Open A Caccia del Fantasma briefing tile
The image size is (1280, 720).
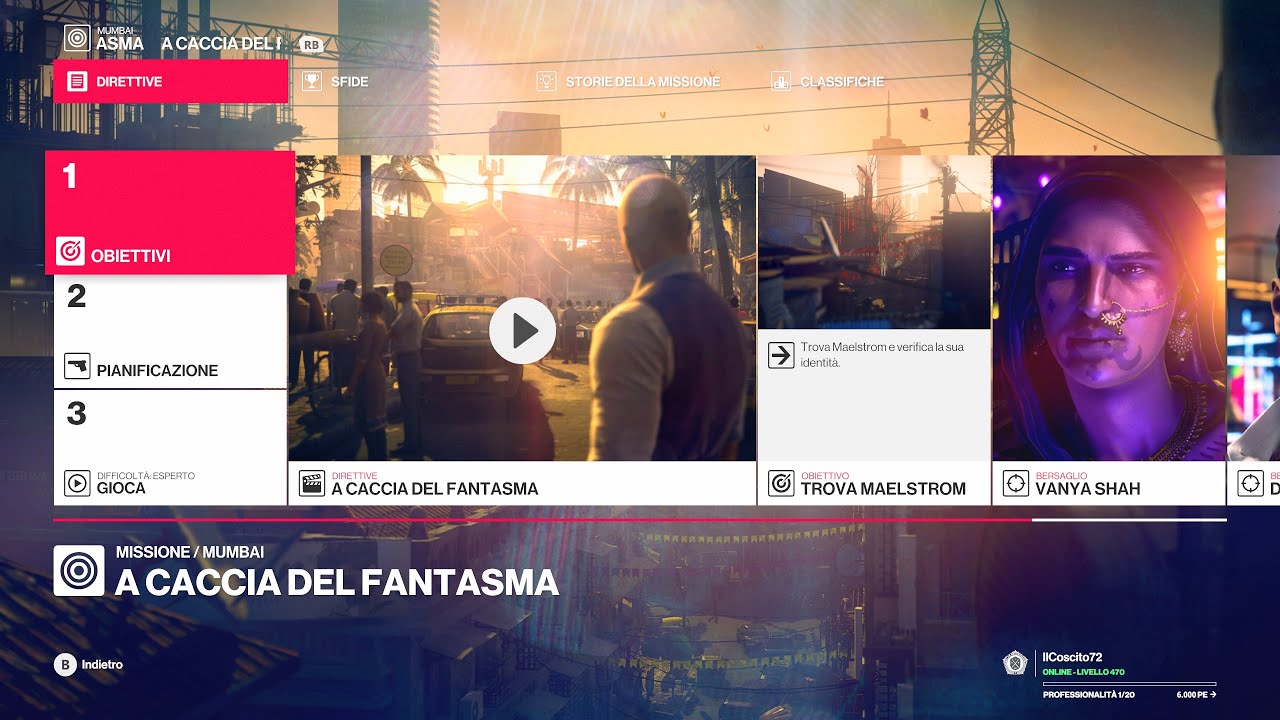point(522,330)
